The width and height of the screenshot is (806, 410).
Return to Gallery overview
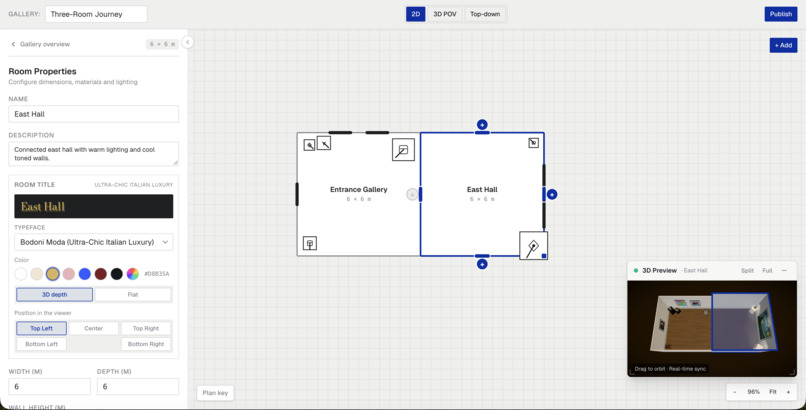[45, 44]
